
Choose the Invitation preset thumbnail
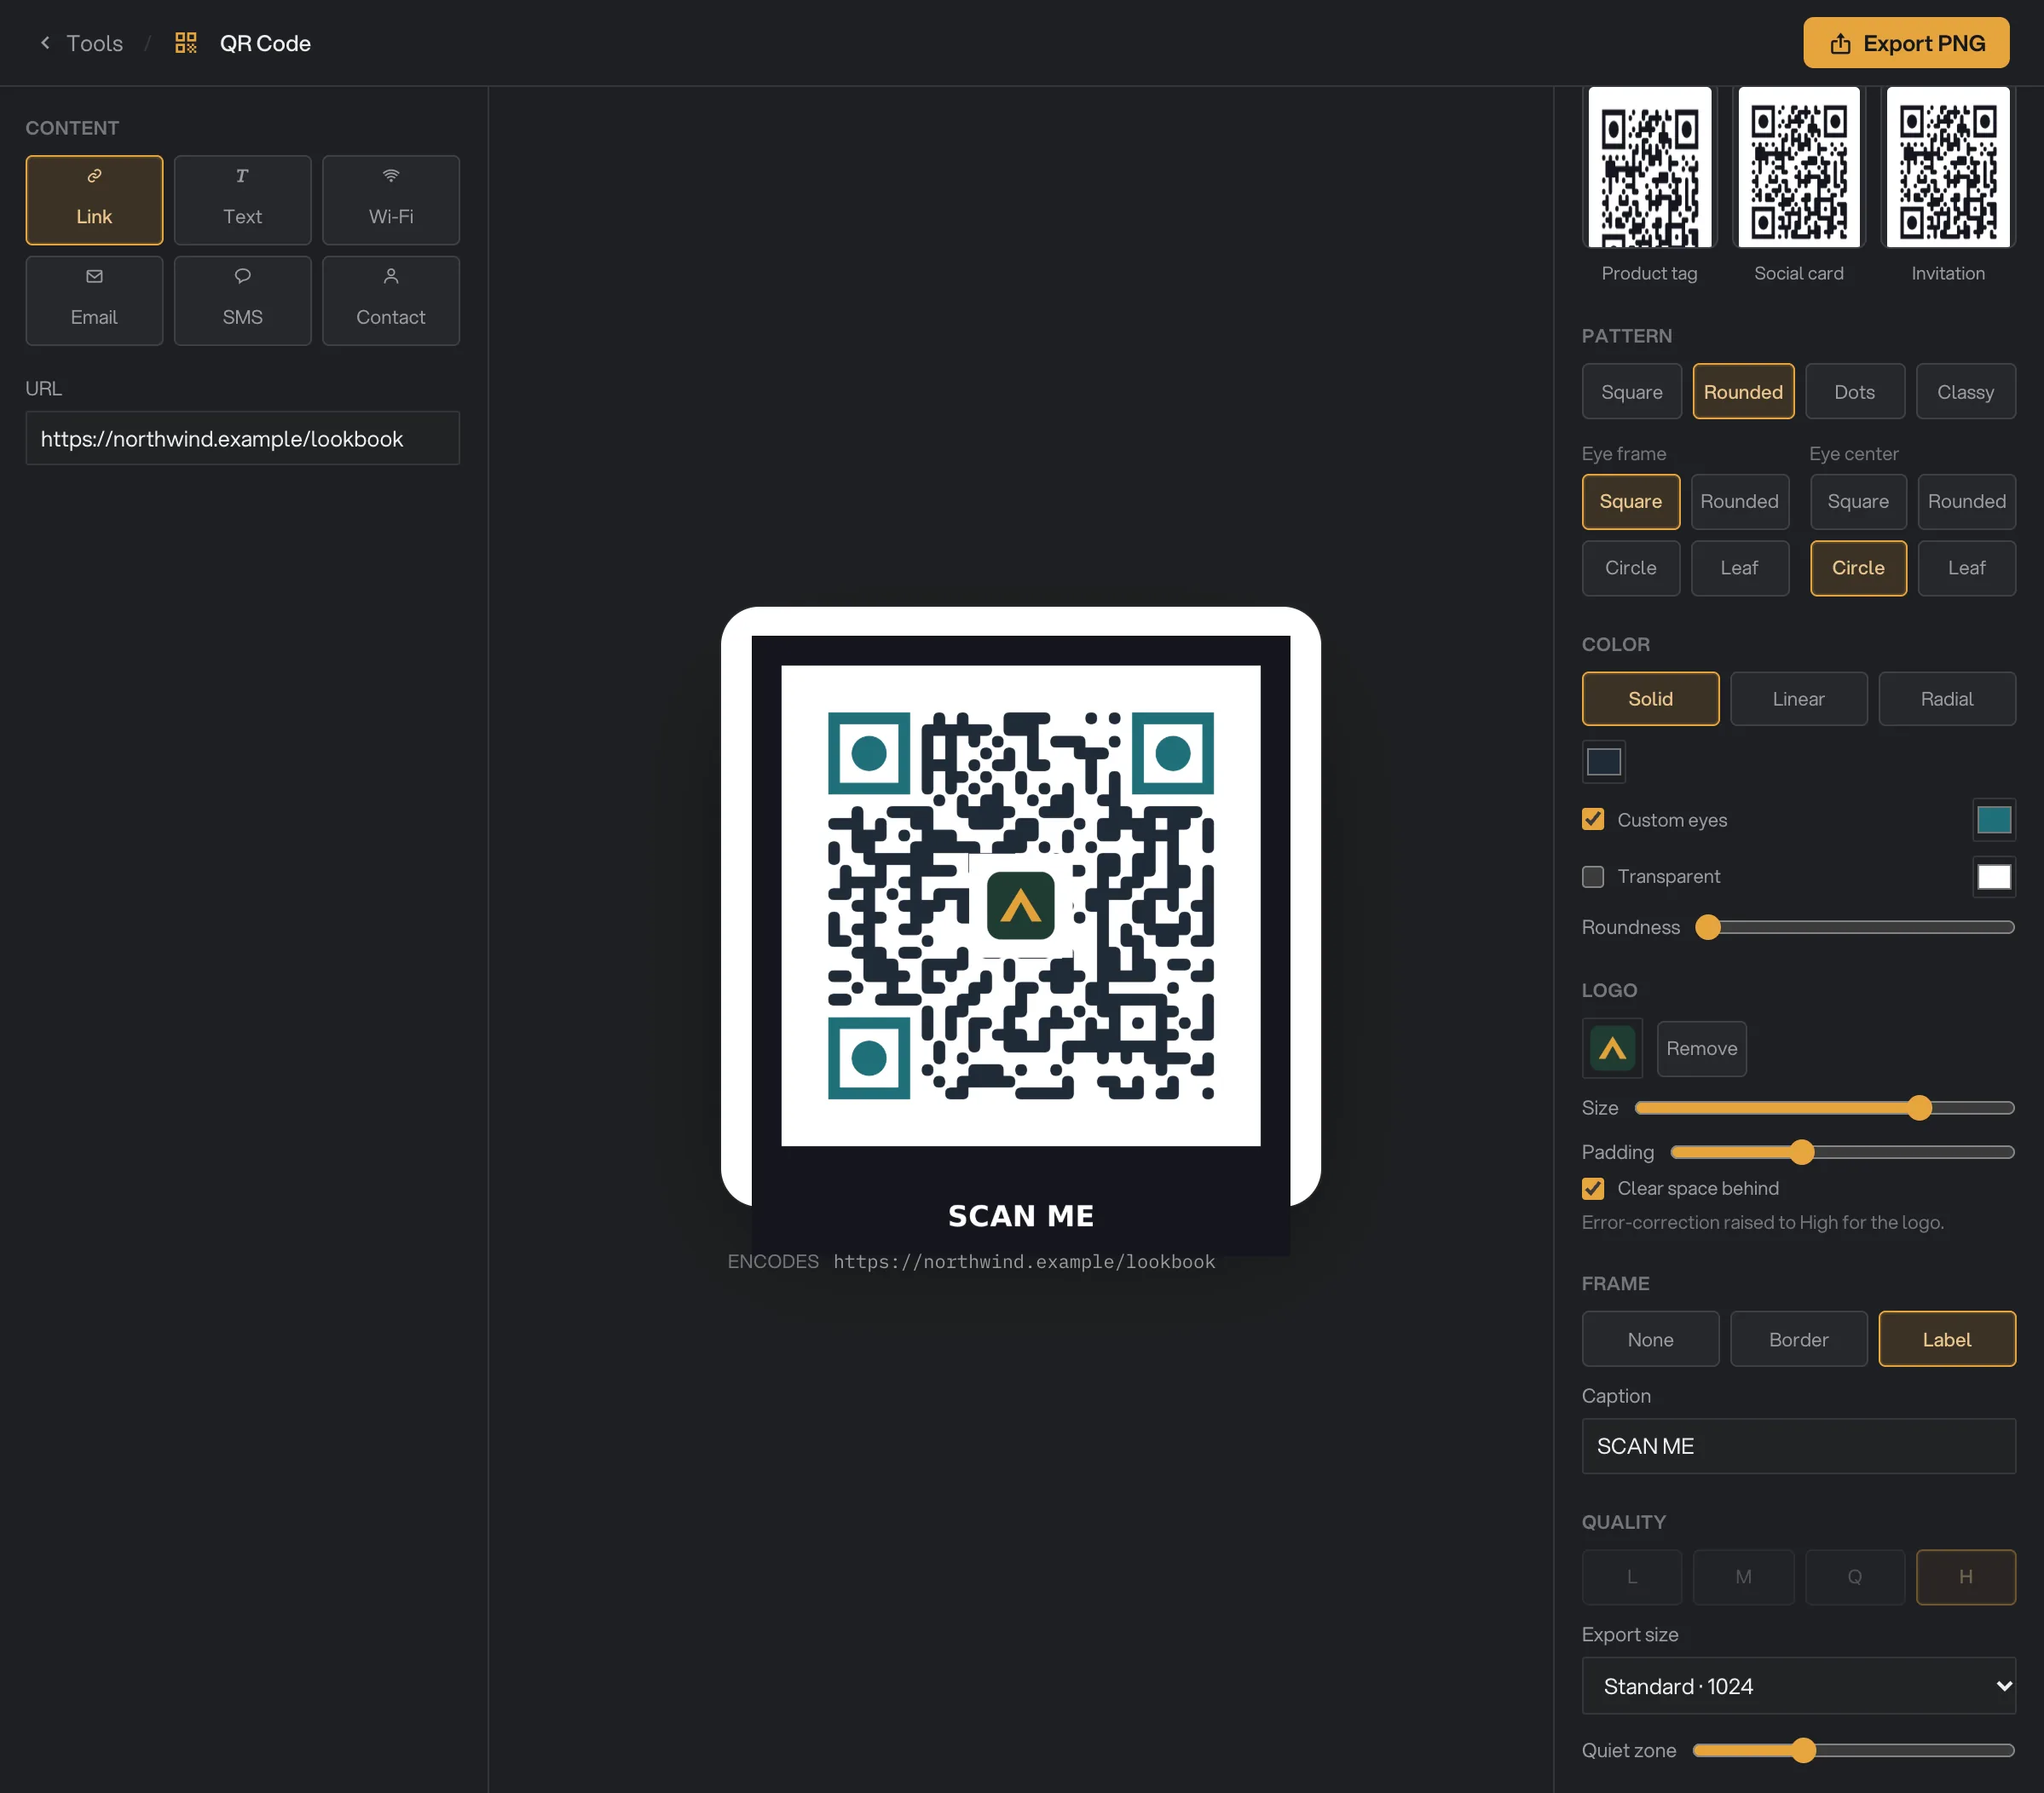[1947, 168]
